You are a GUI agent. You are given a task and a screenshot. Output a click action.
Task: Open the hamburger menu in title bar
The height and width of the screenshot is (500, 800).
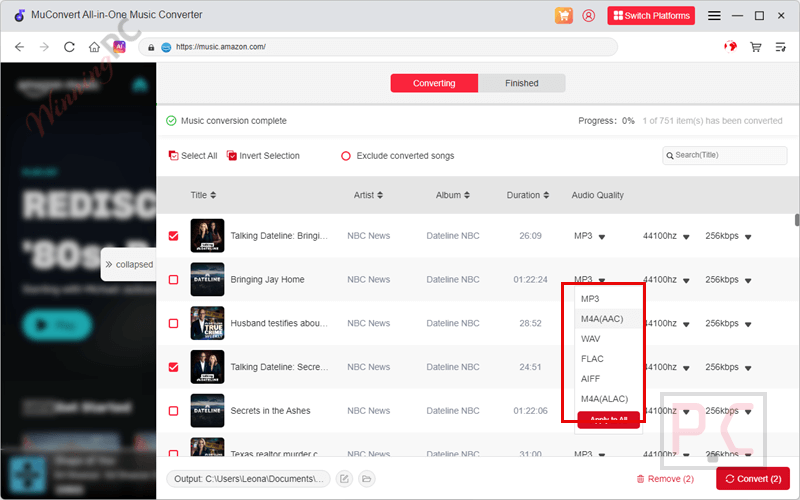(714, 15)
